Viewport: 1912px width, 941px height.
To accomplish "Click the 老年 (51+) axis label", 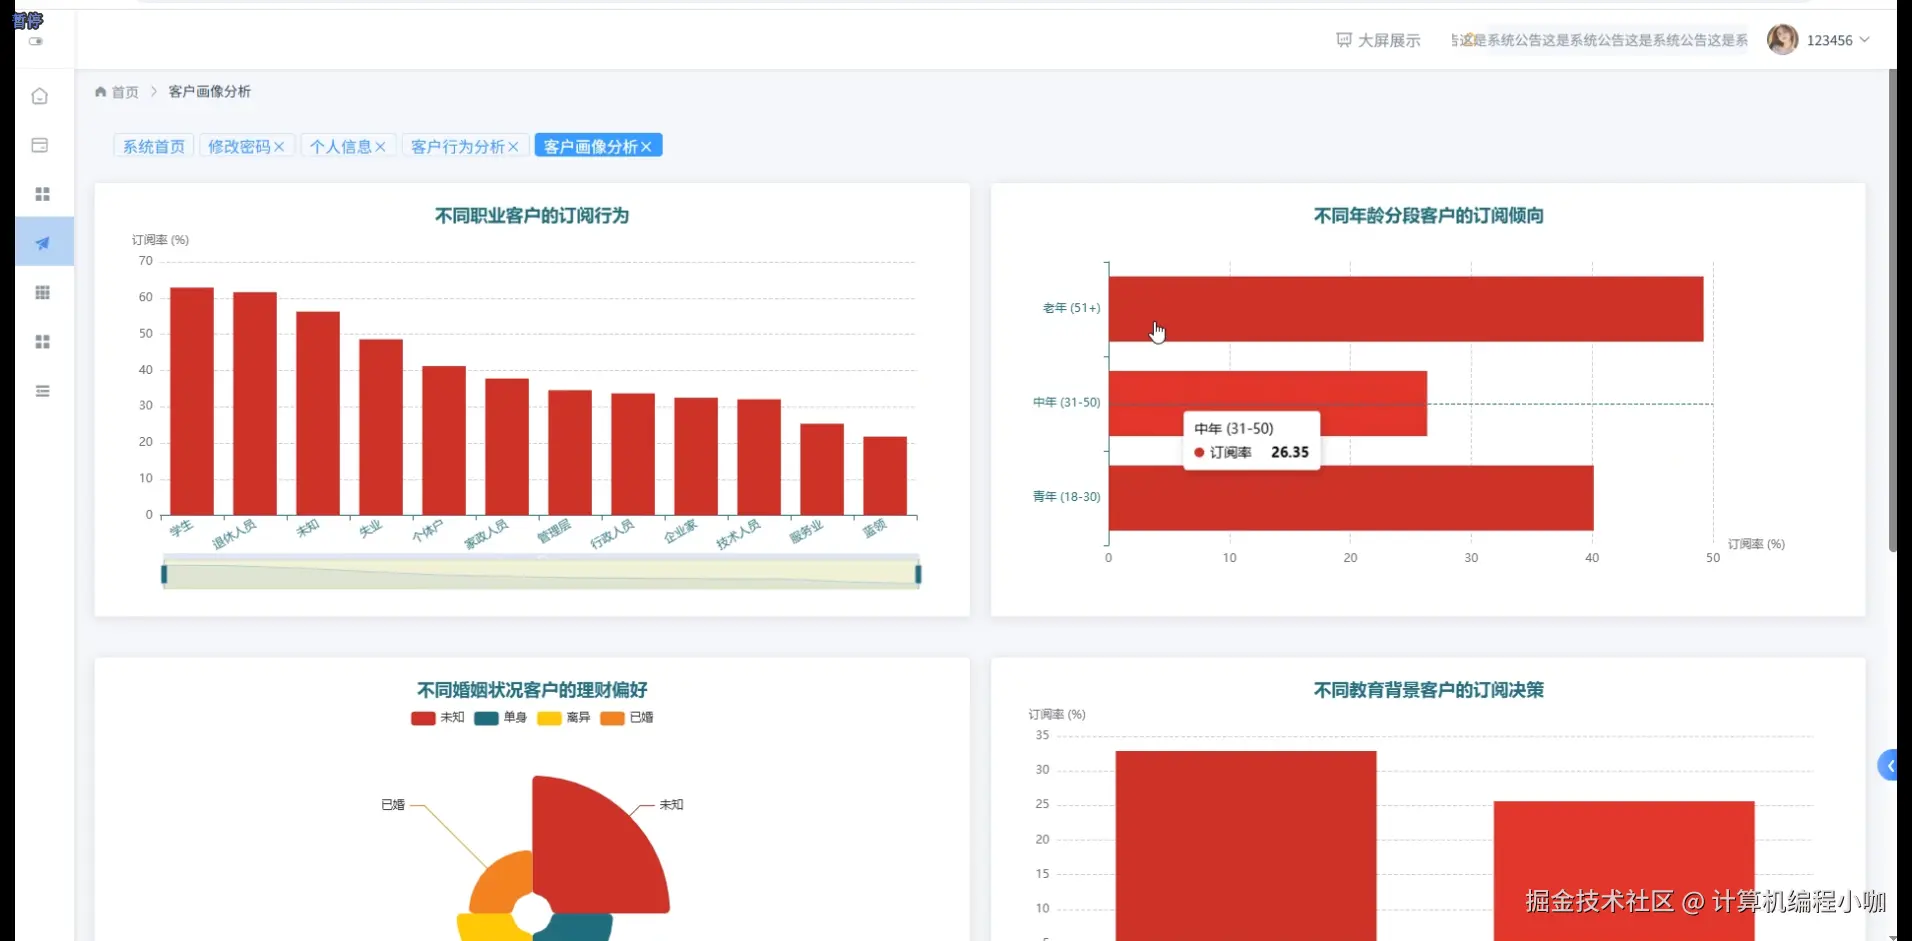I will click(1071, 308).
